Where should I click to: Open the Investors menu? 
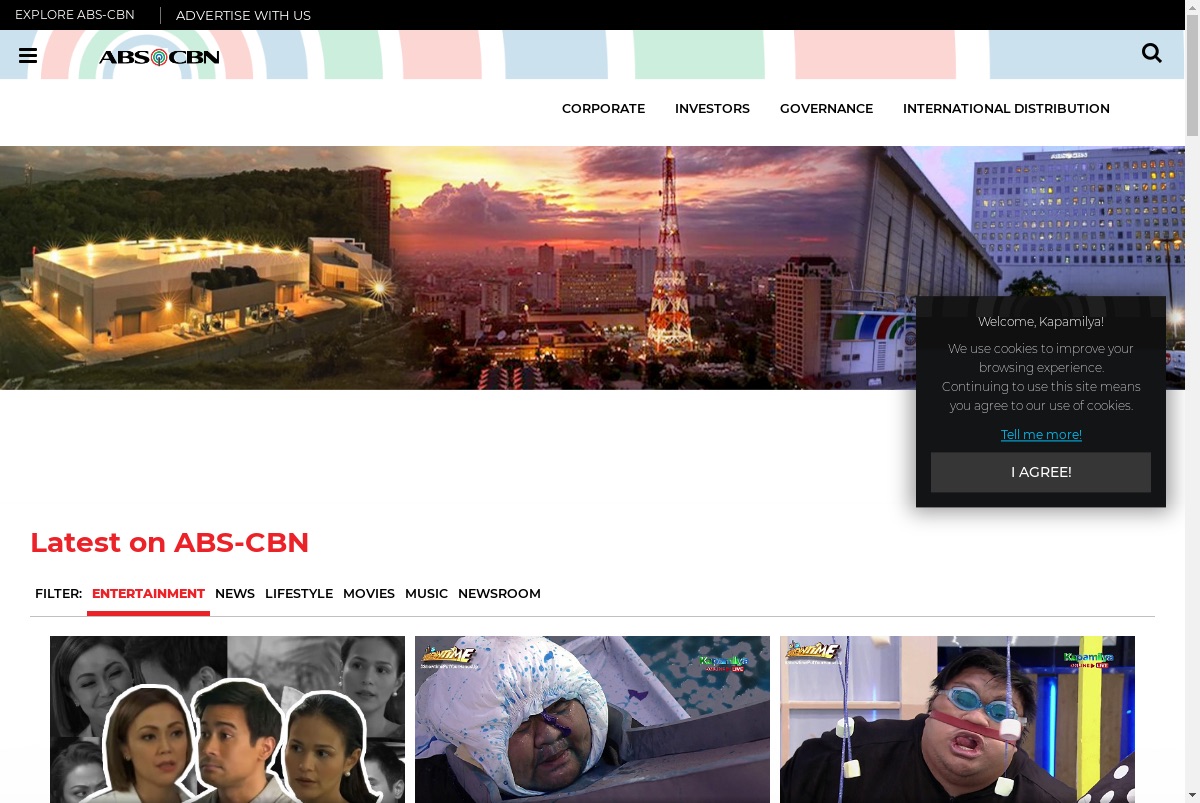[x=712, y=108]
